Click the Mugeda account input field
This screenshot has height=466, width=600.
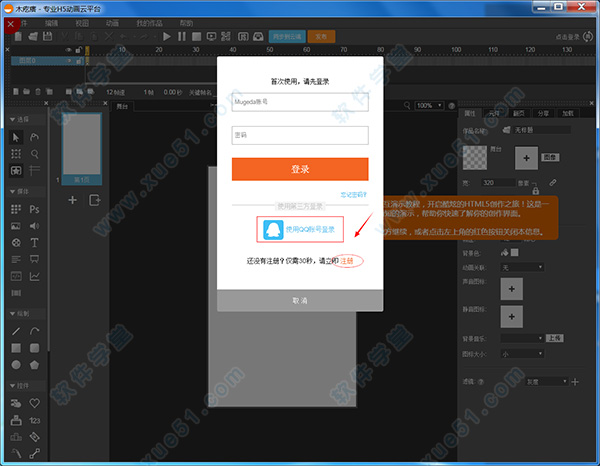[300, 101]
